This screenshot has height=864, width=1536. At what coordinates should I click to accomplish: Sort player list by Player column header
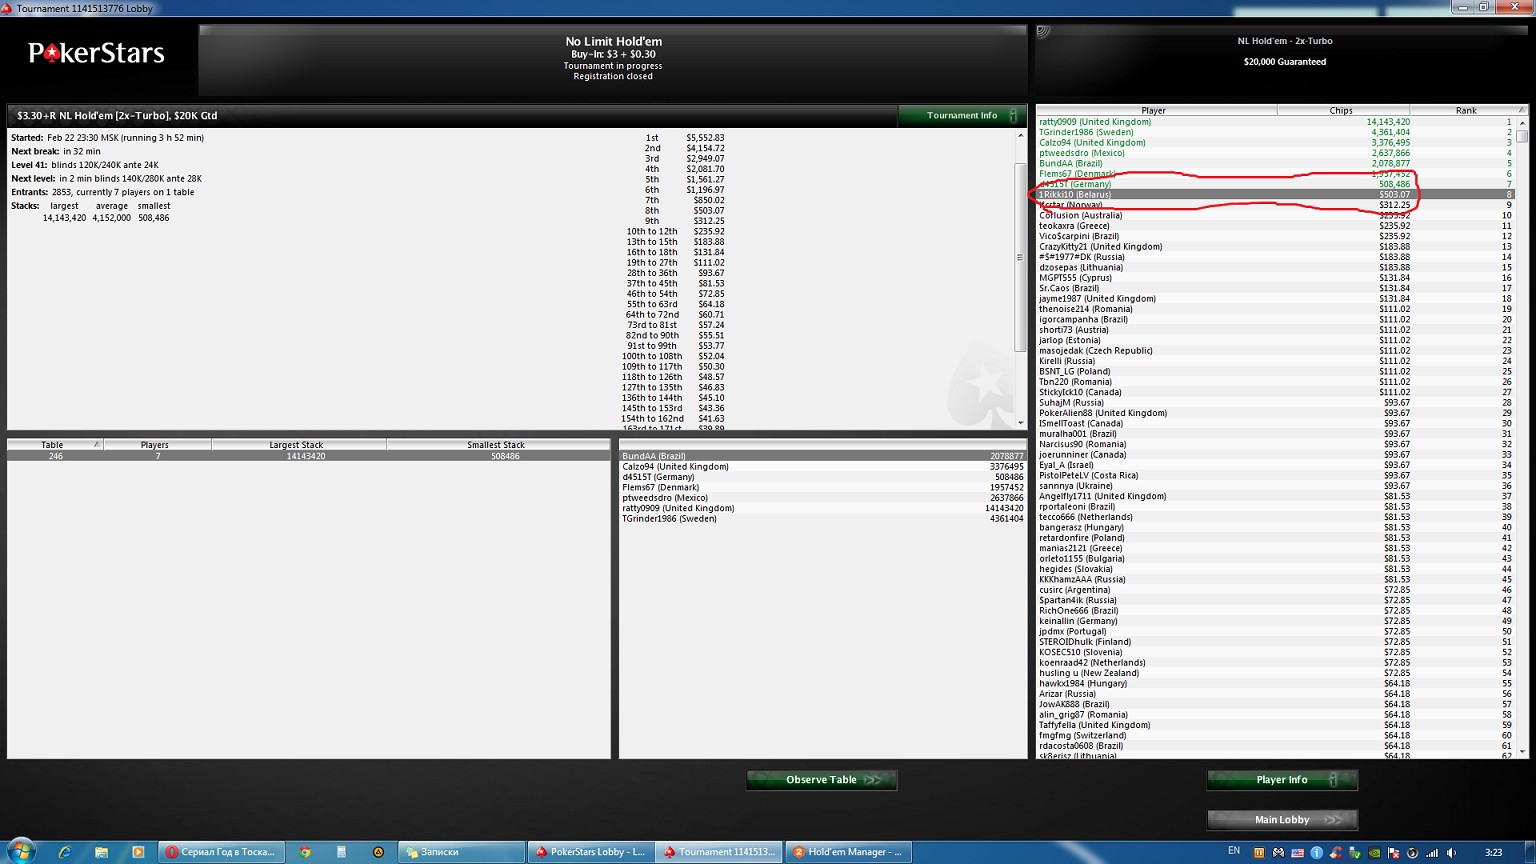tap(1154, 111)
